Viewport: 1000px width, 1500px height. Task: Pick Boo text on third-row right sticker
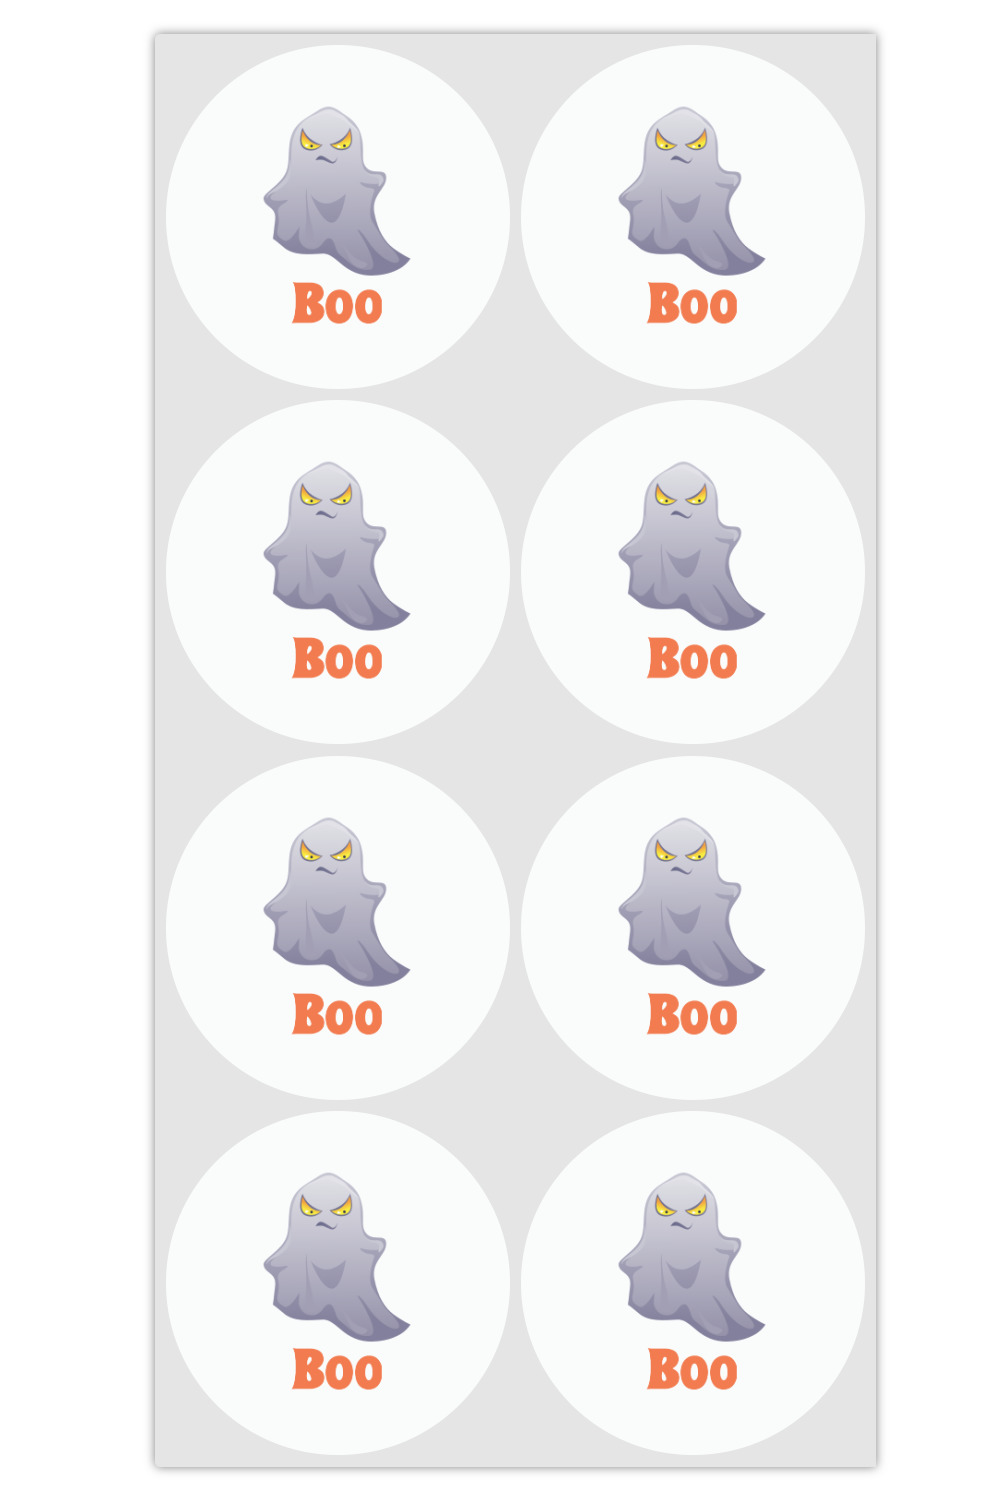pos(692,1014)
